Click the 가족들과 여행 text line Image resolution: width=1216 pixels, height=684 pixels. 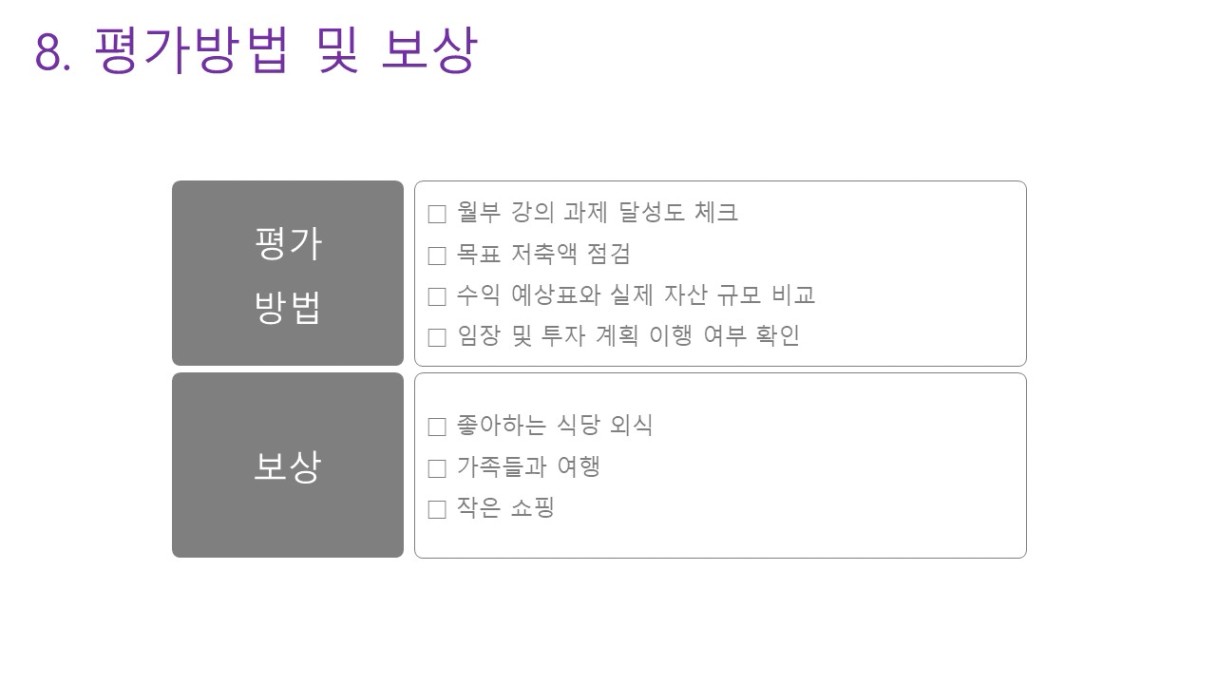click(x=528, y=467)
